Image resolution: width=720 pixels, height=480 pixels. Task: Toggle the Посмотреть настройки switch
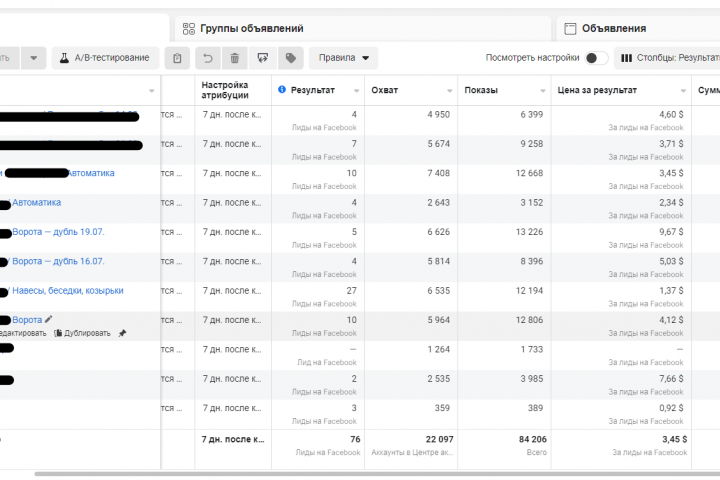click(596, 58)
